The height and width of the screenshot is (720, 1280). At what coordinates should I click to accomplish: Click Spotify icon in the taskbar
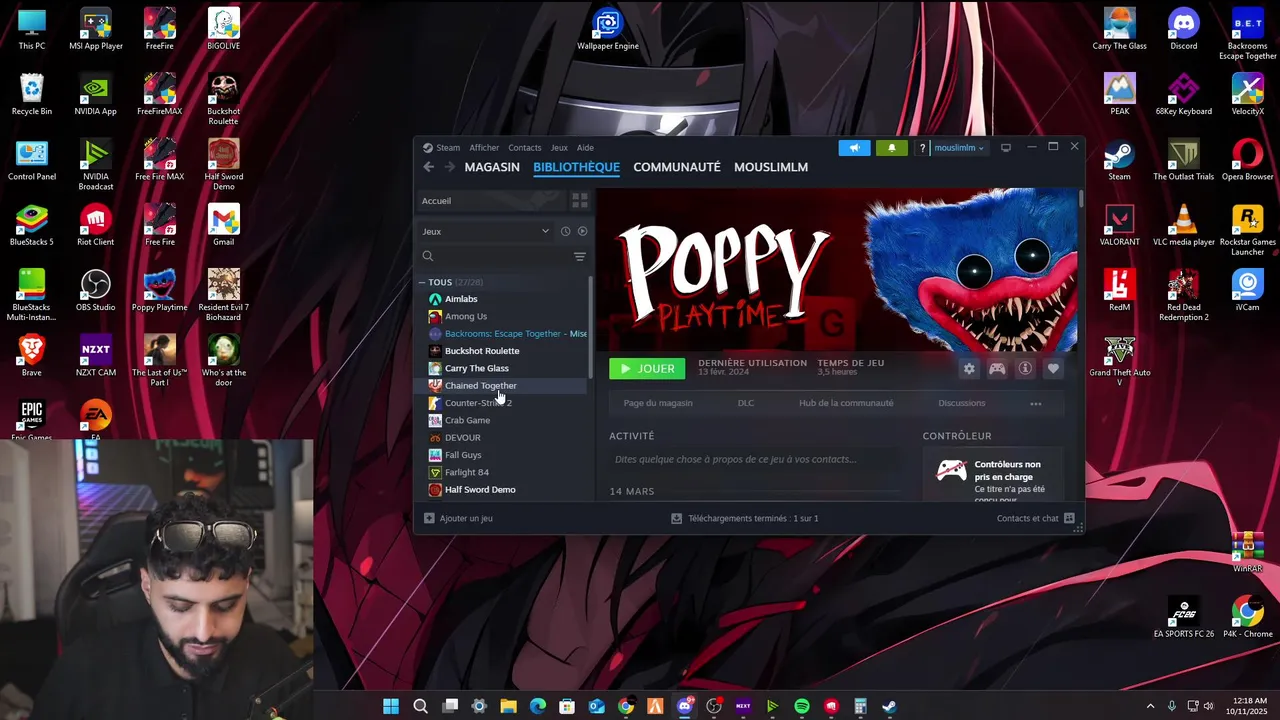tap(802, 706)
